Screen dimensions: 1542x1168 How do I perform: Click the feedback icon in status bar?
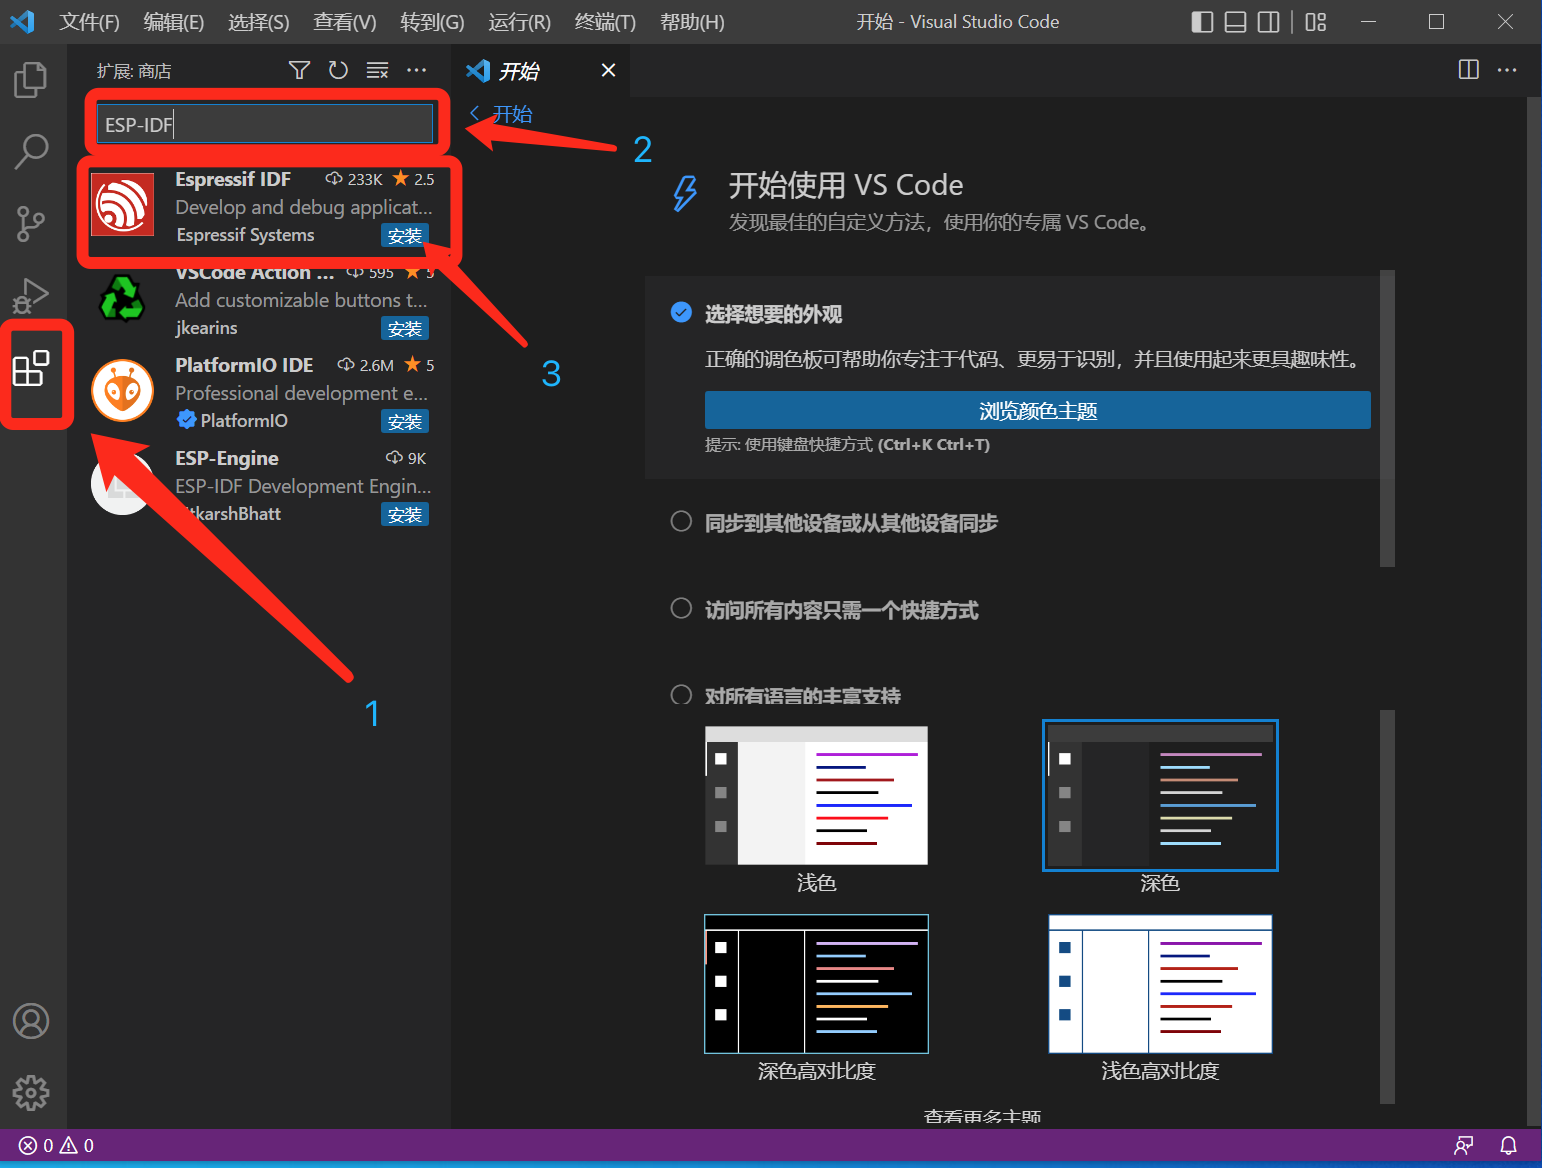pyautogui.click(x=1463, y=1146)
